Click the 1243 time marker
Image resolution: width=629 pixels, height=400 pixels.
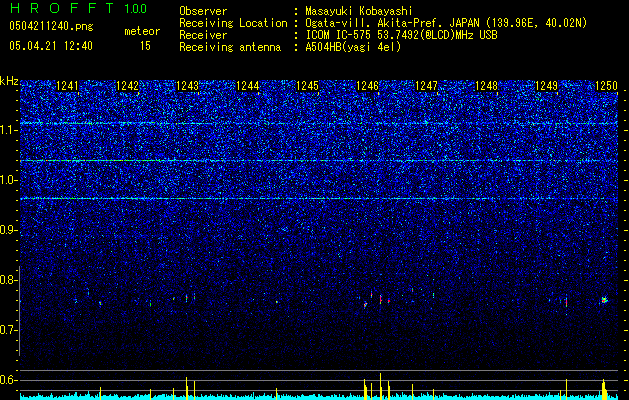(187, 85)
